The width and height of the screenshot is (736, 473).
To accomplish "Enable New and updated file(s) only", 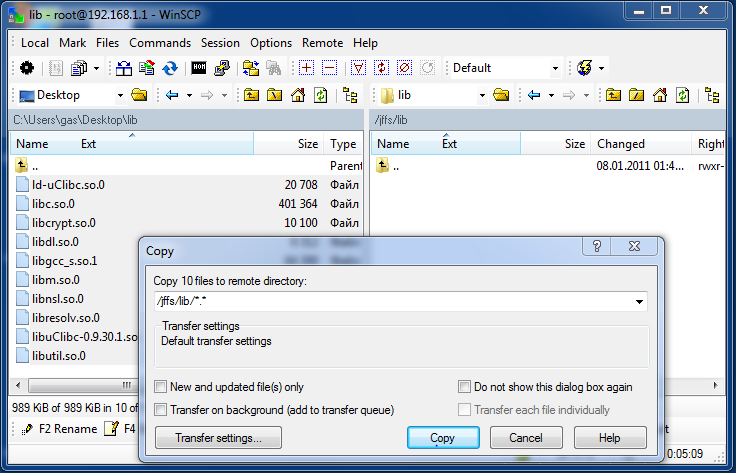I will [161, 387].
